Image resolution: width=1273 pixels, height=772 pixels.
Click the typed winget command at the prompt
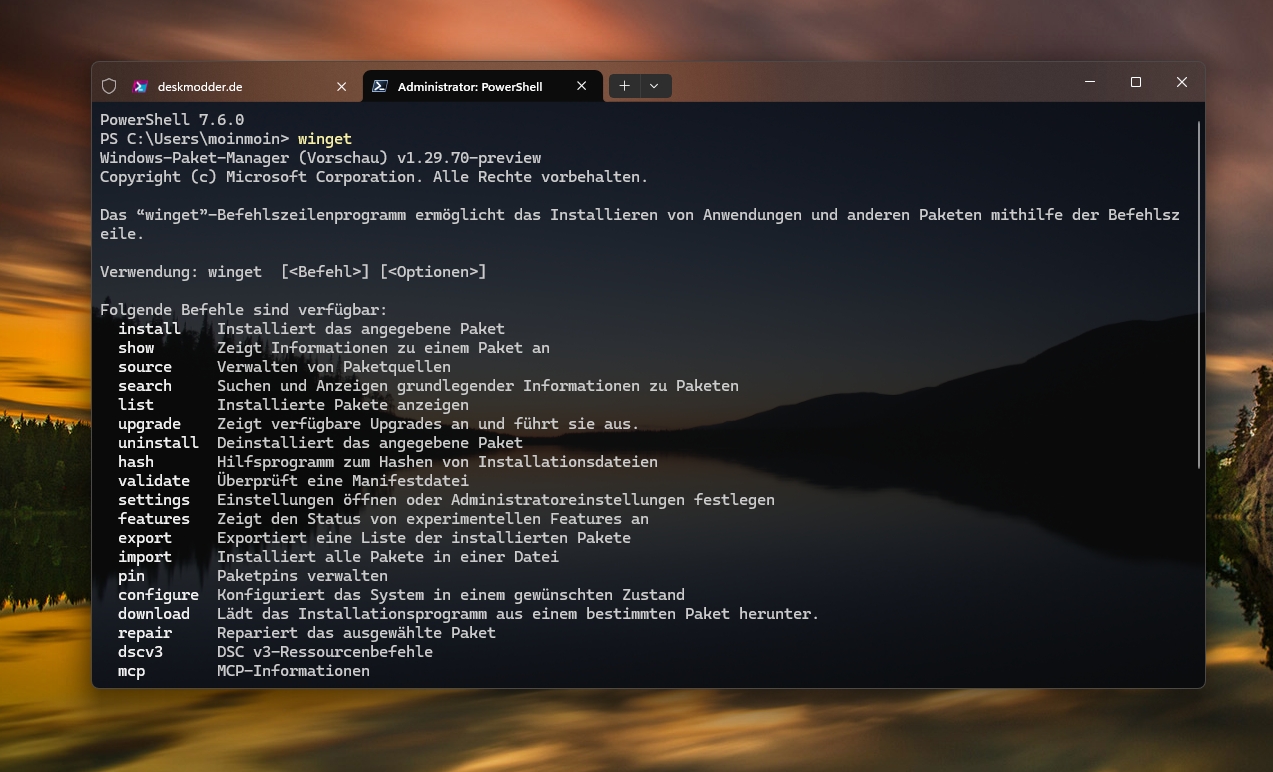(x=325, y=139)
